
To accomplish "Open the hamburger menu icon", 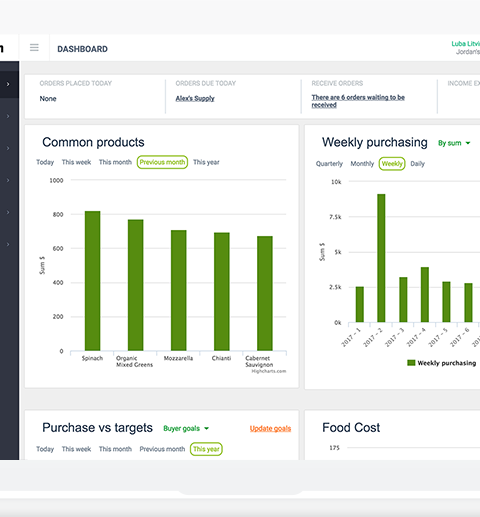I will pyautogui.click(x=34, y=48).
